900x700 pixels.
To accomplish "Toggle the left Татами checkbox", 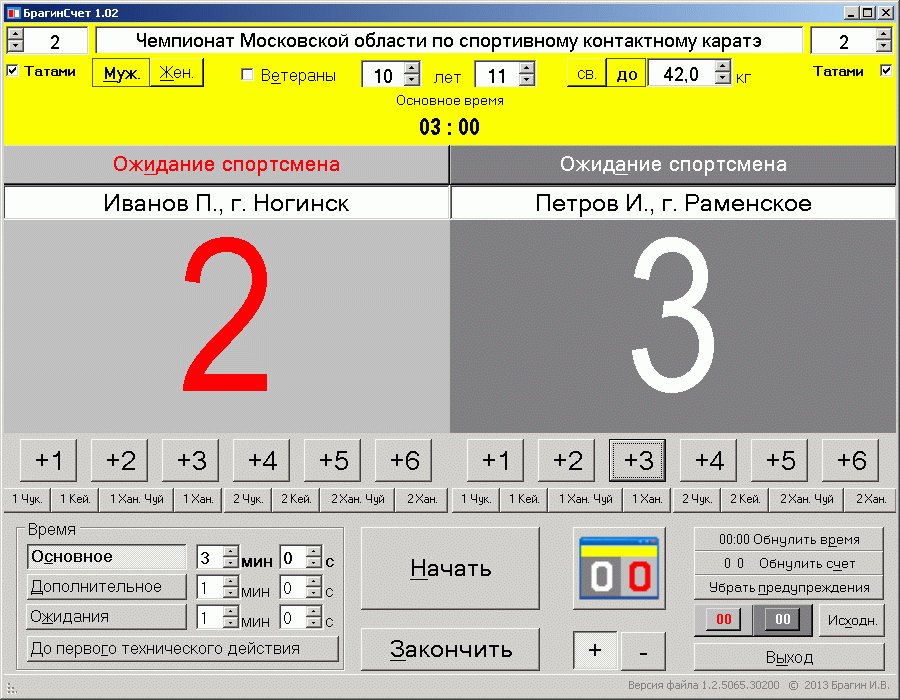I will coord(13,70).
